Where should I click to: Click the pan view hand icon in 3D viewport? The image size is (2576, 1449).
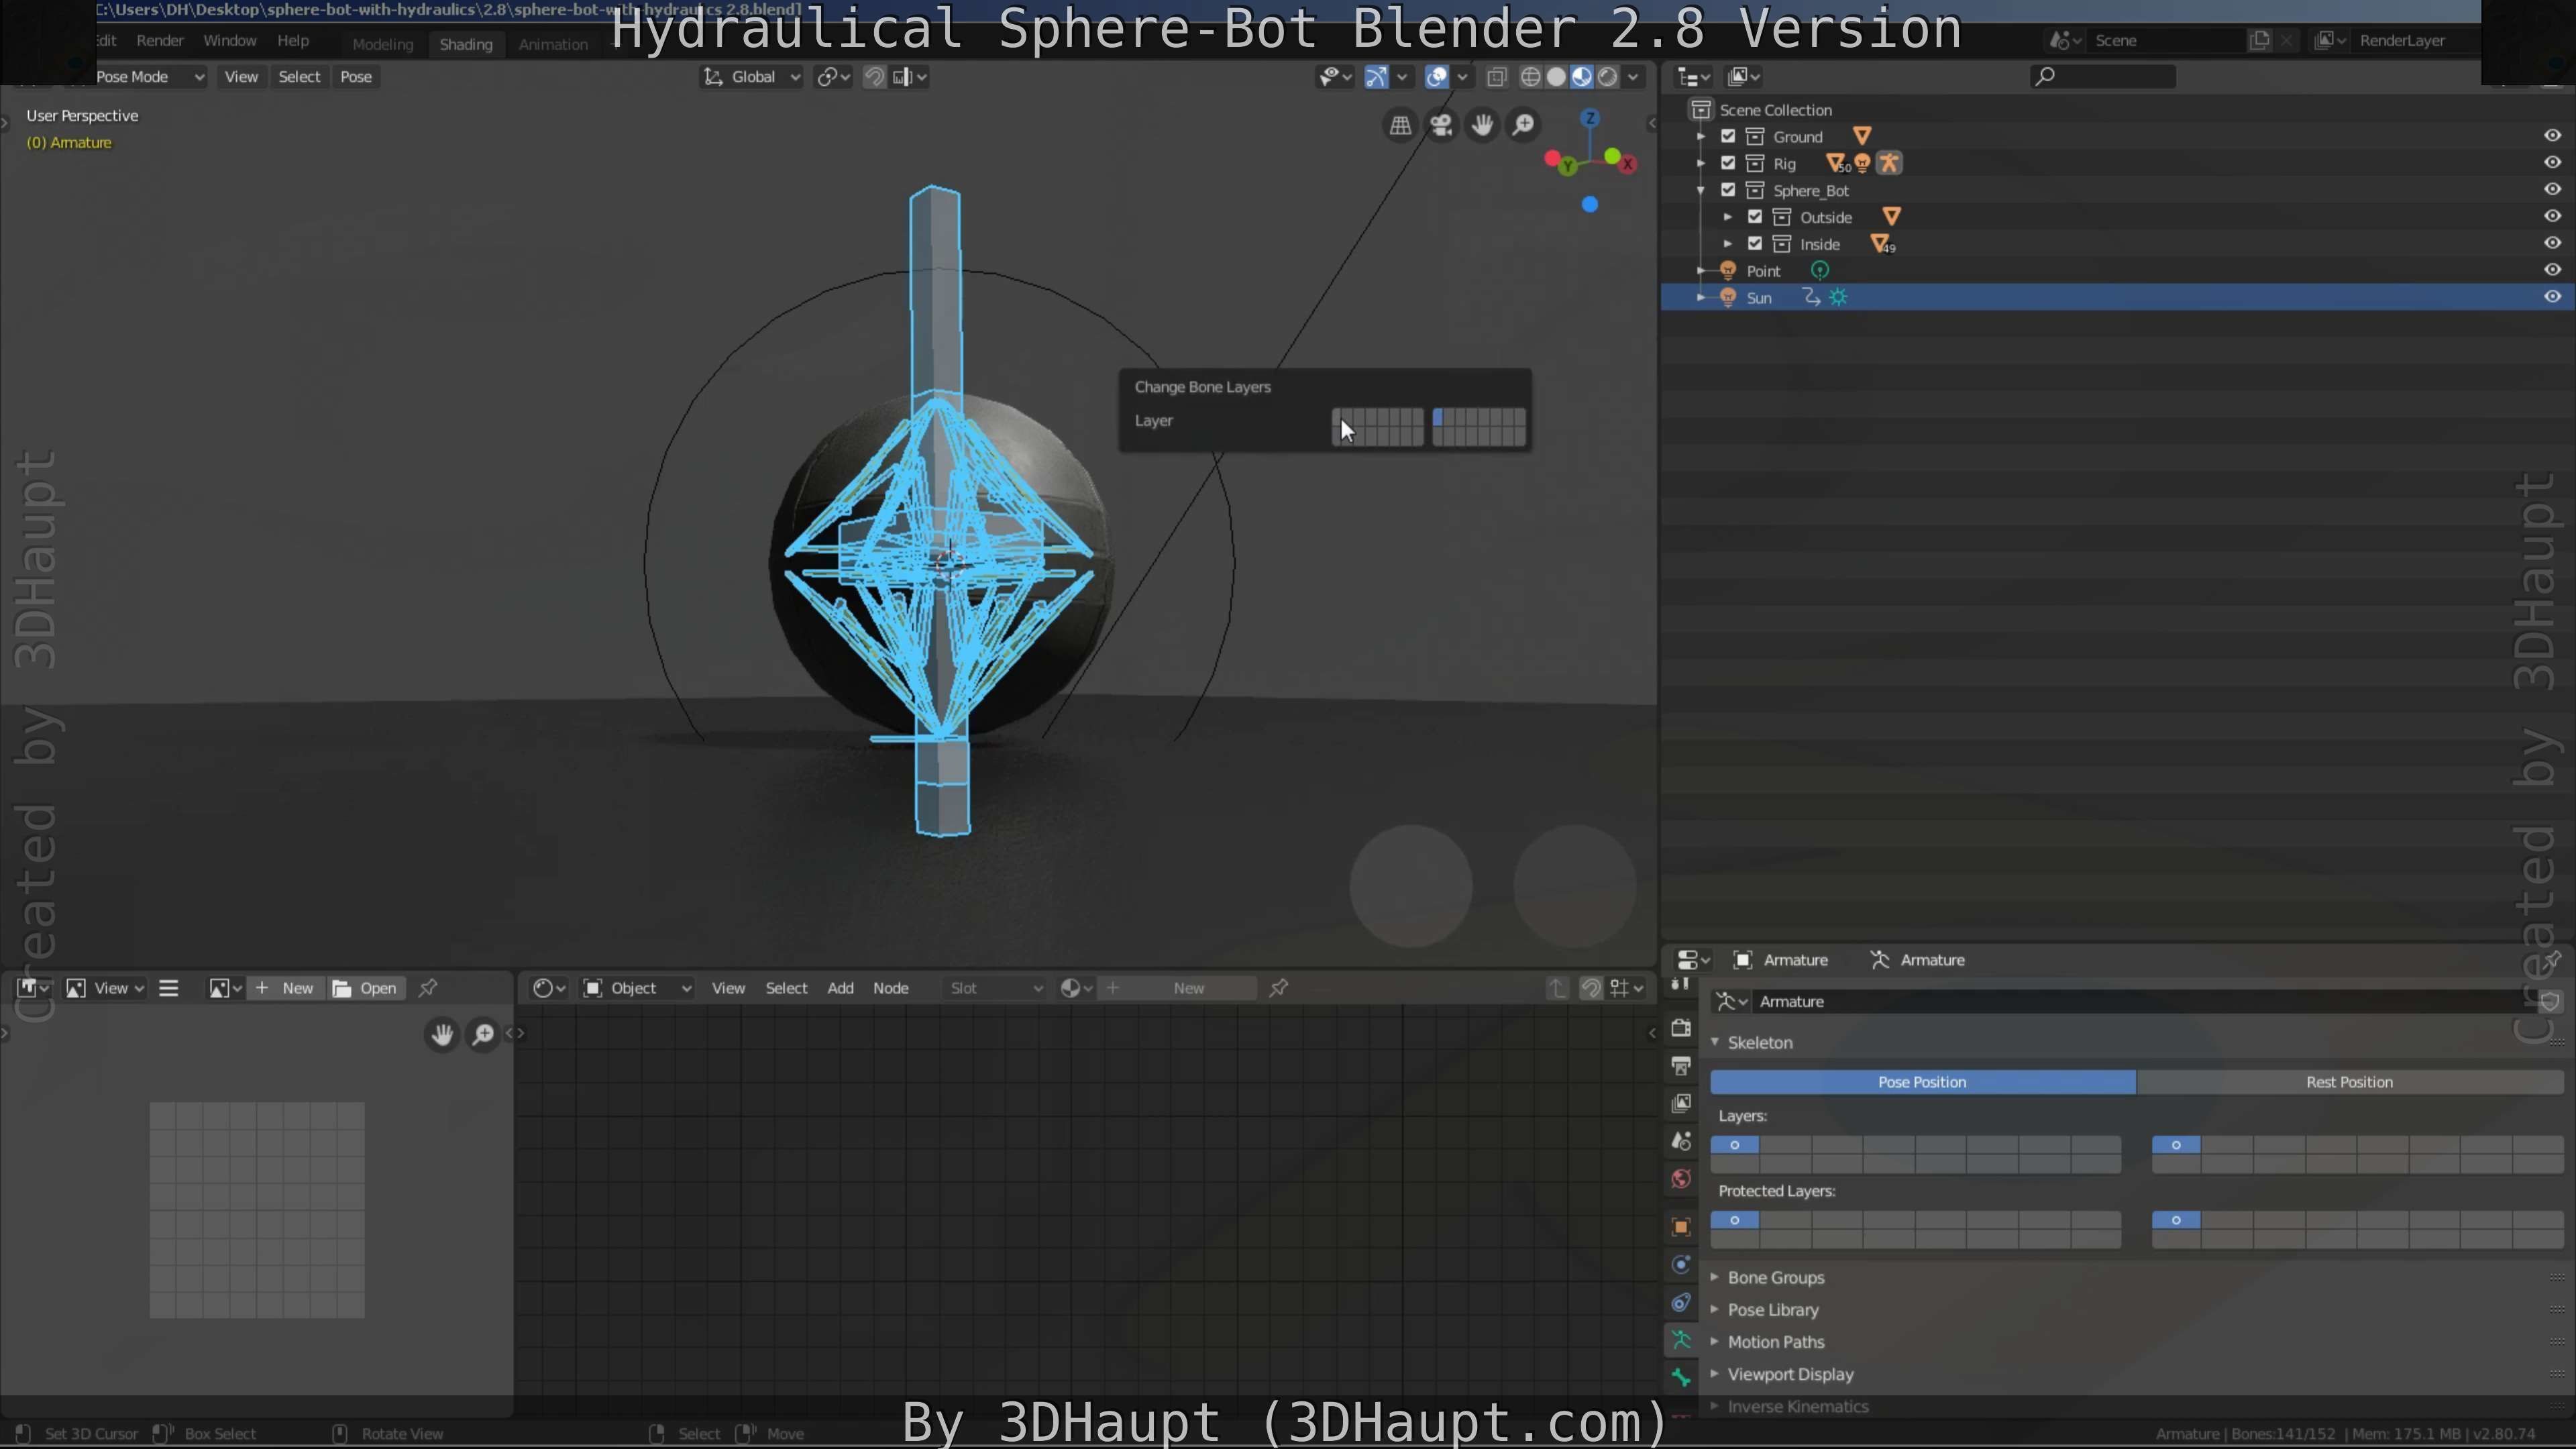click(x=1482, y=125)
